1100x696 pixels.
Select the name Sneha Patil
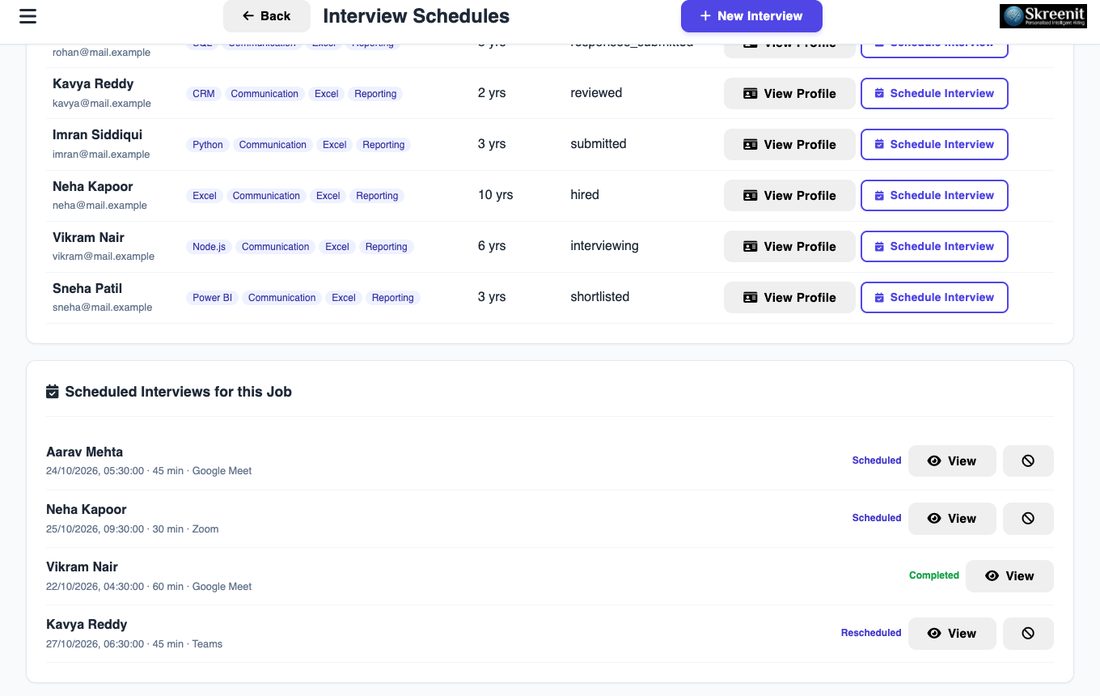[87, 288]
